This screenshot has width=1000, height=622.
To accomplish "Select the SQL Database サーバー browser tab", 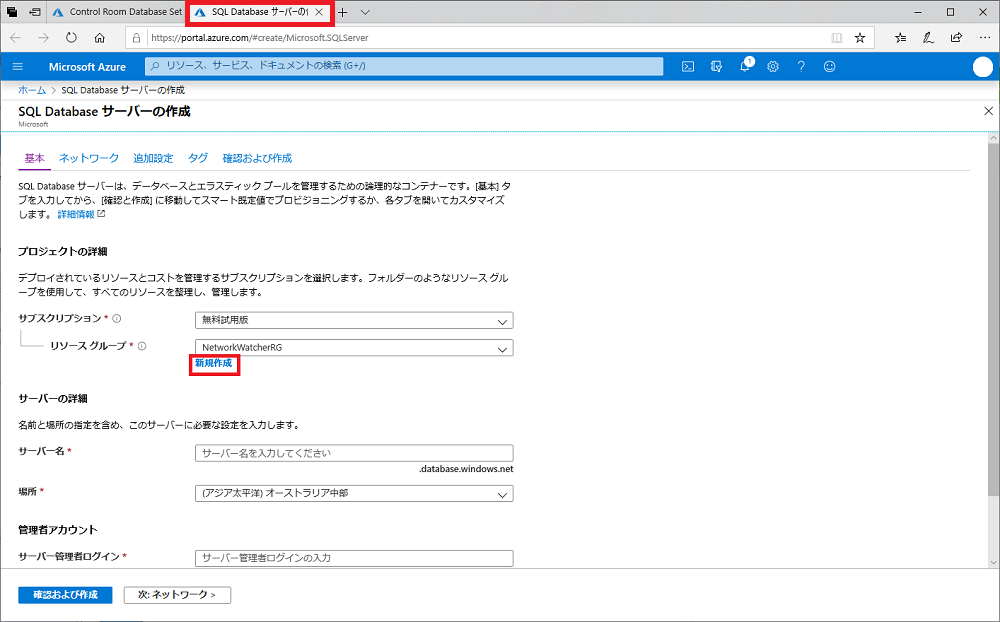I will [x=259, y=12].
